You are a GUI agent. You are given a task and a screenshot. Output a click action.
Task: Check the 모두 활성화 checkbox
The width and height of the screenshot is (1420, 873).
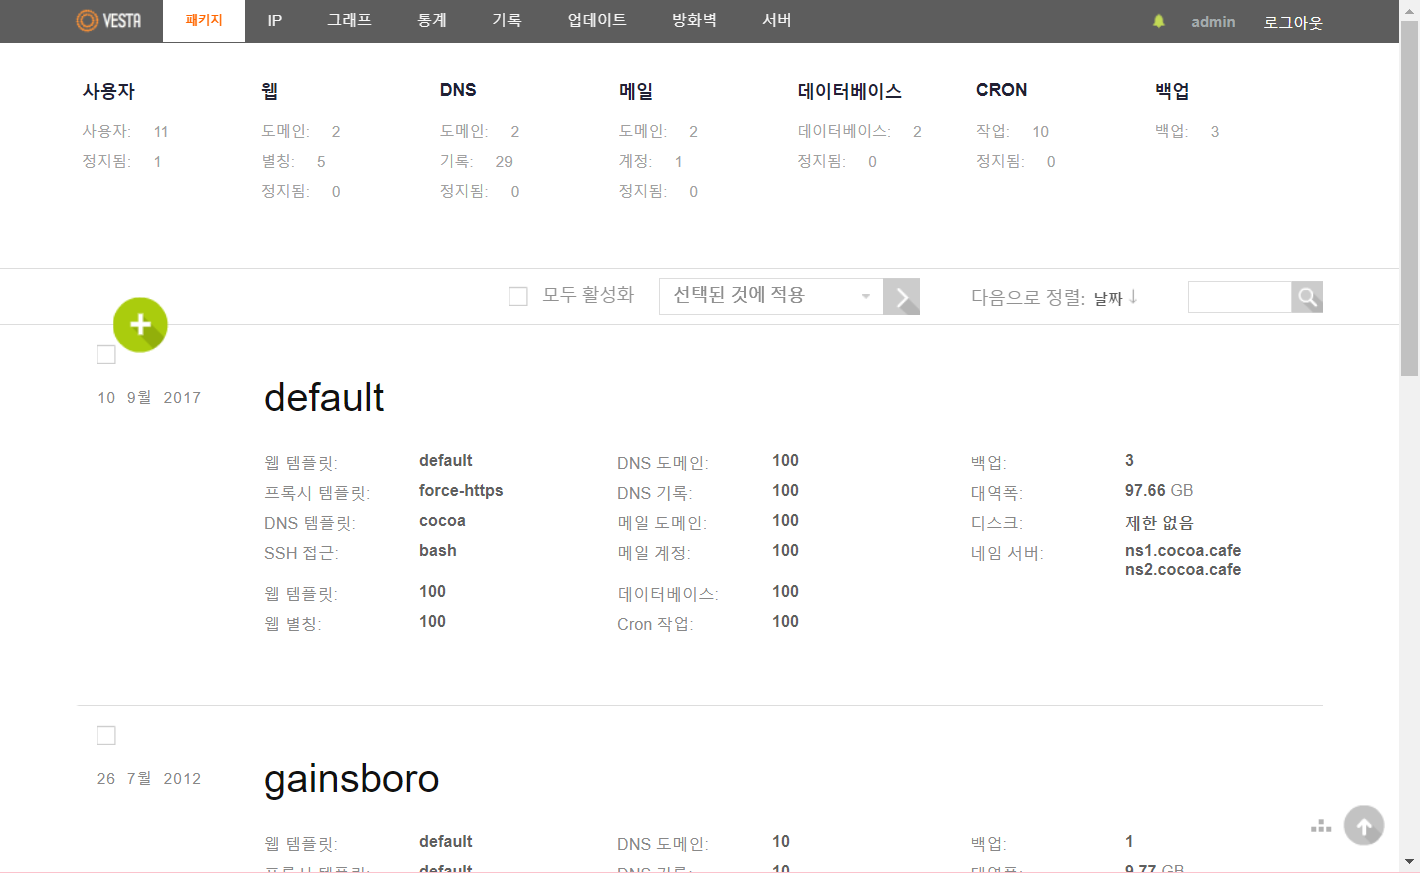point(518,296)
